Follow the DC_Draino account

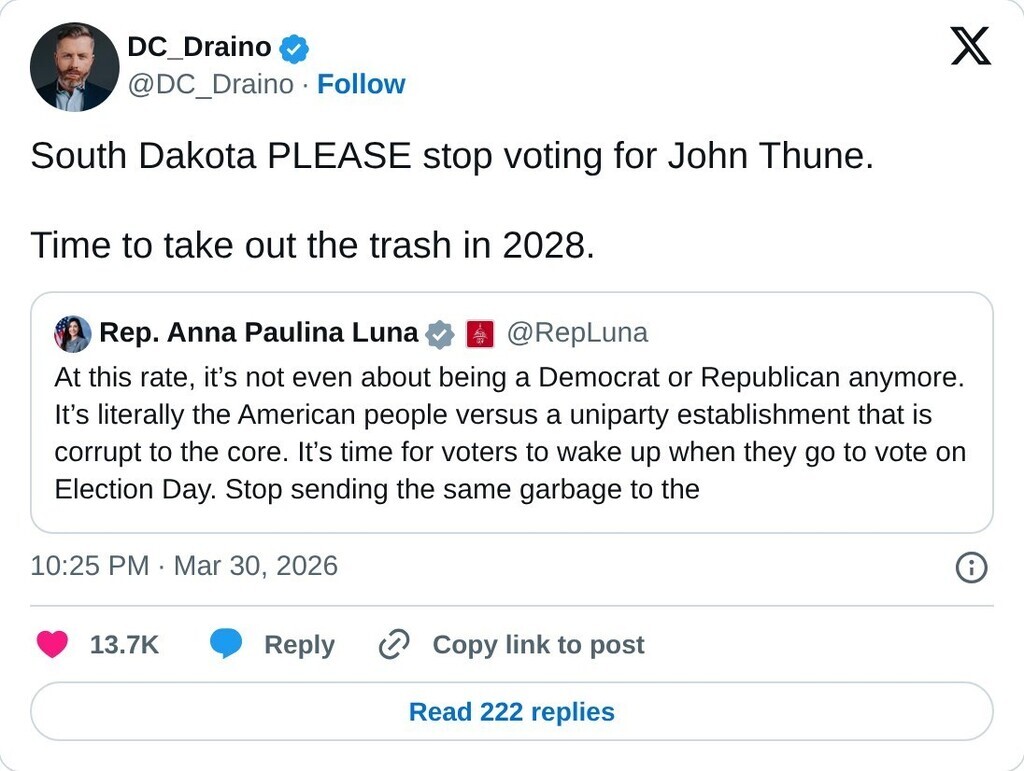(361, 85)
